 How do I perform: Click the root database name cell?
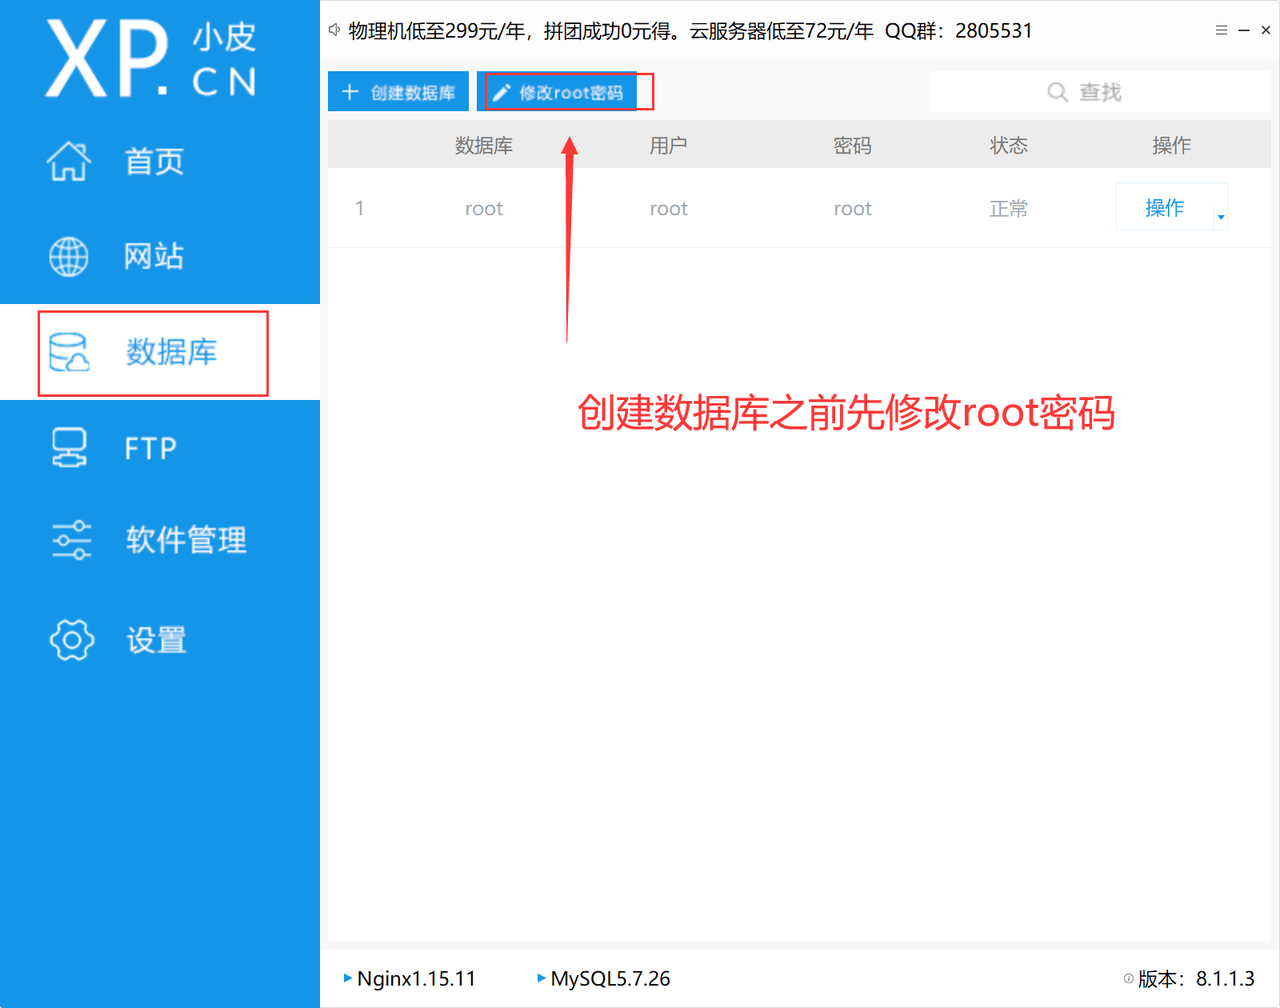pos(484,208)
